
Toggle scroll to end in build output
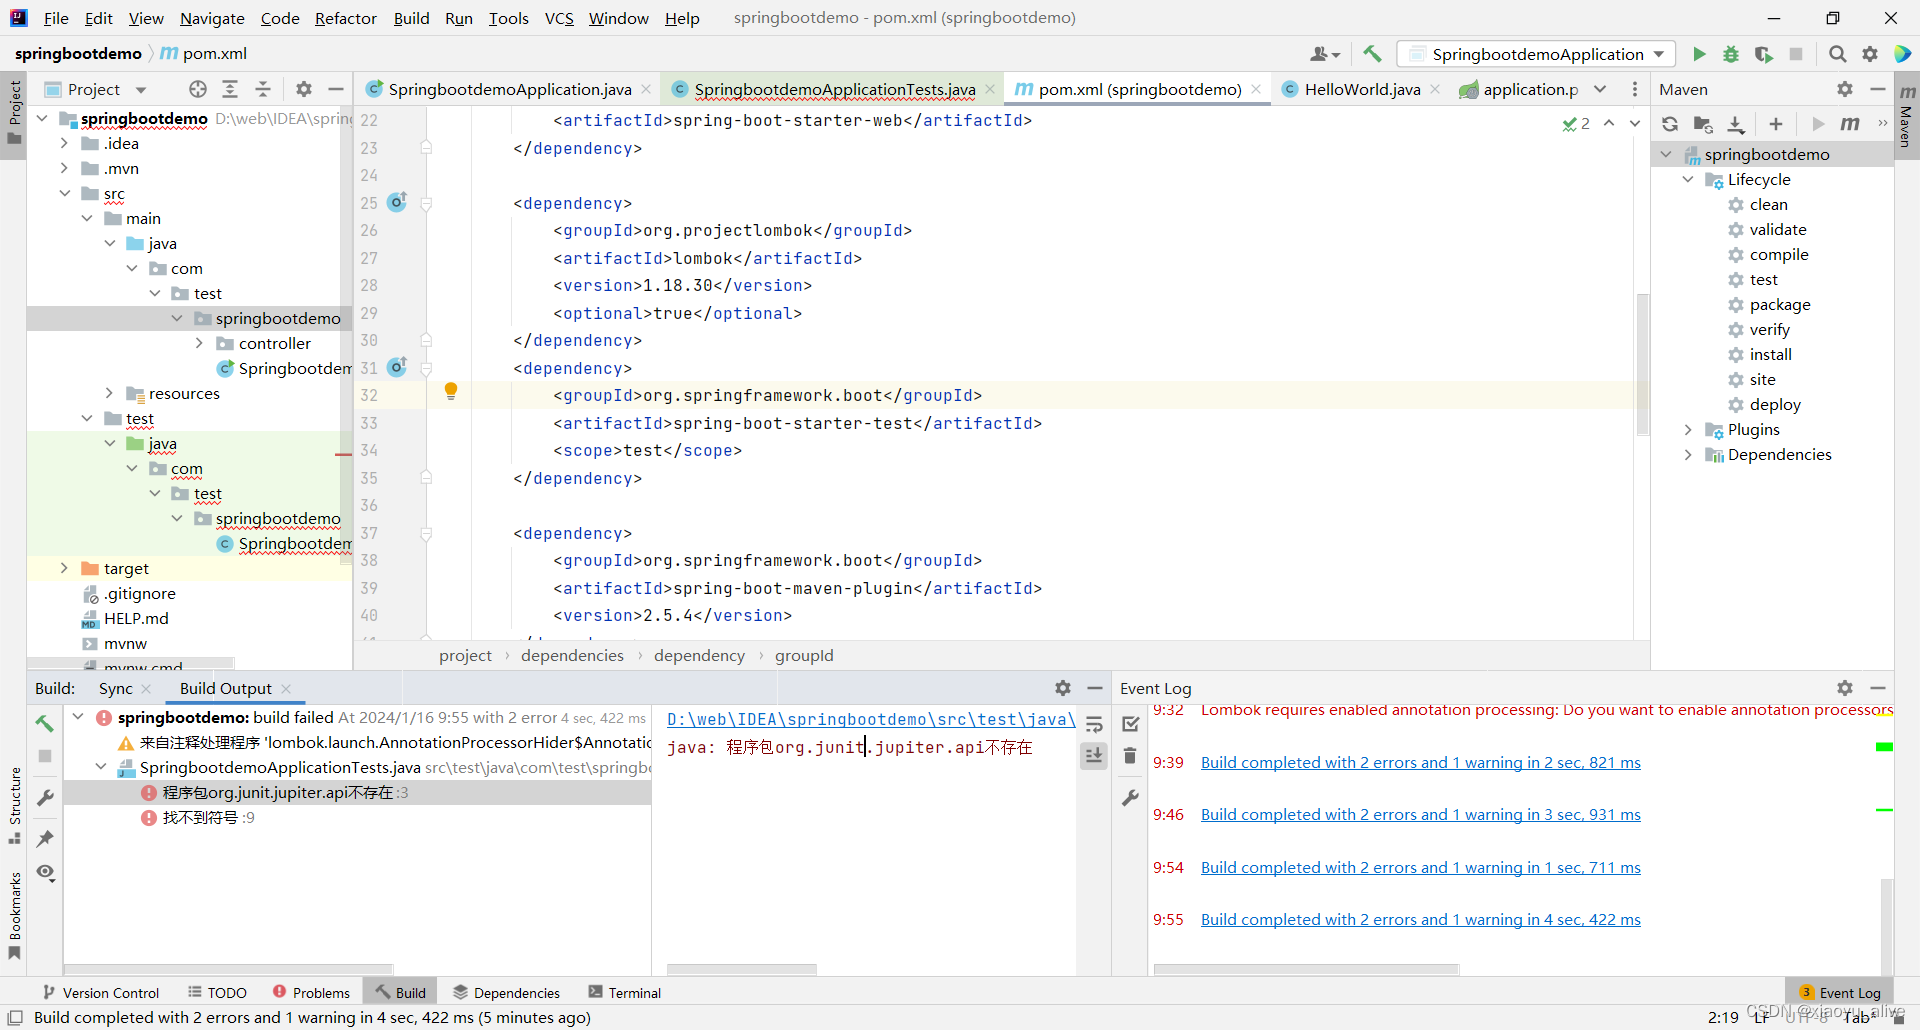pyautogui.click(x=1095, y=756)
